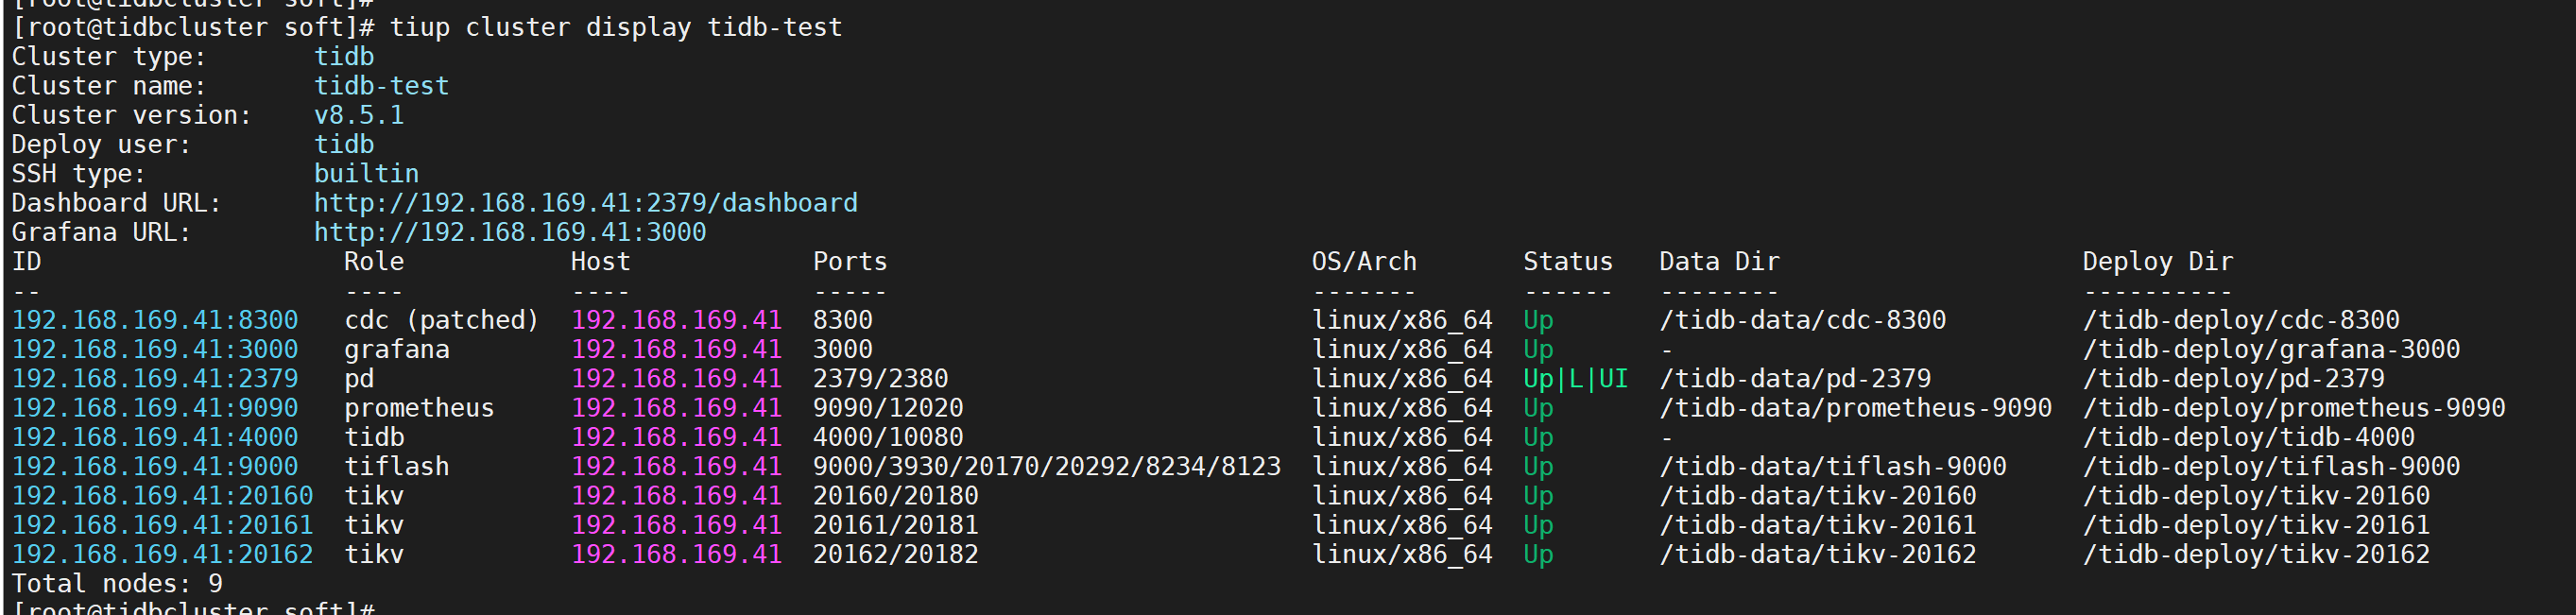Click the cluster version v8.5.1 value
The height and width of the screenshot is (615, 2576).
tap(359, 115)
